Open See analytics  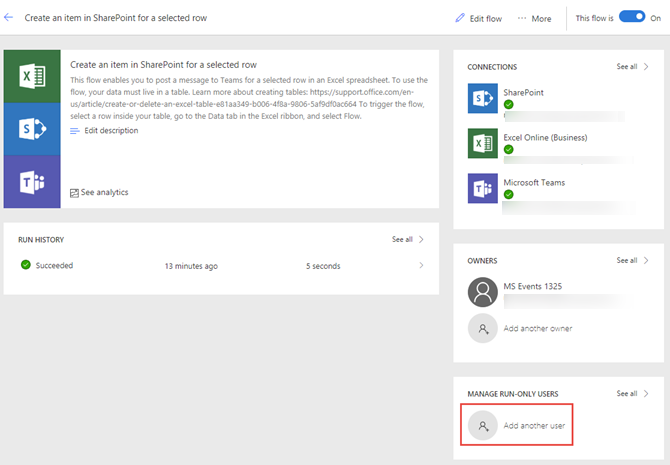click(99, 192)
